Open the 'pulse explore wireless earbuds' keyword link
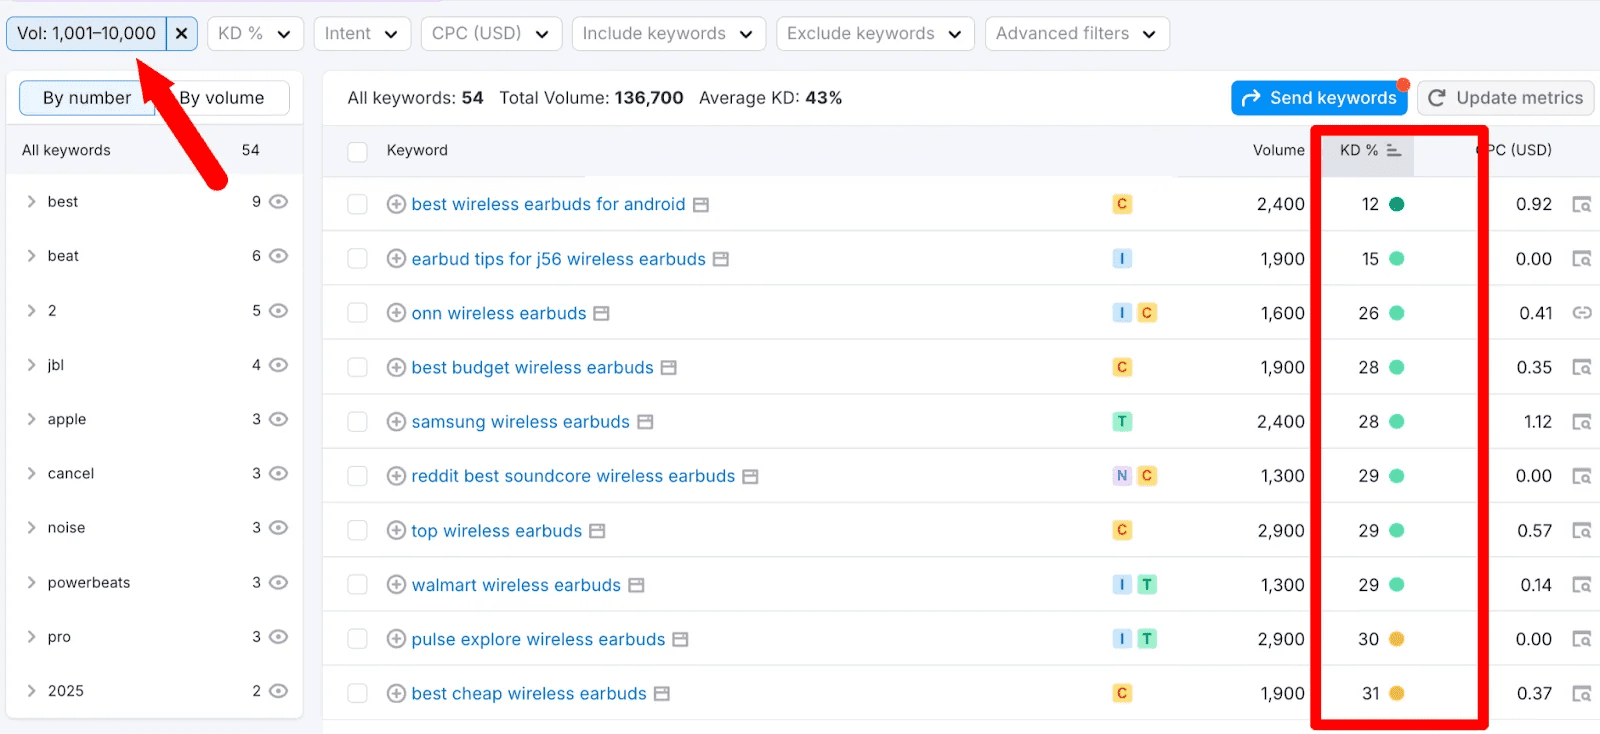 click(x=538, y=639)
